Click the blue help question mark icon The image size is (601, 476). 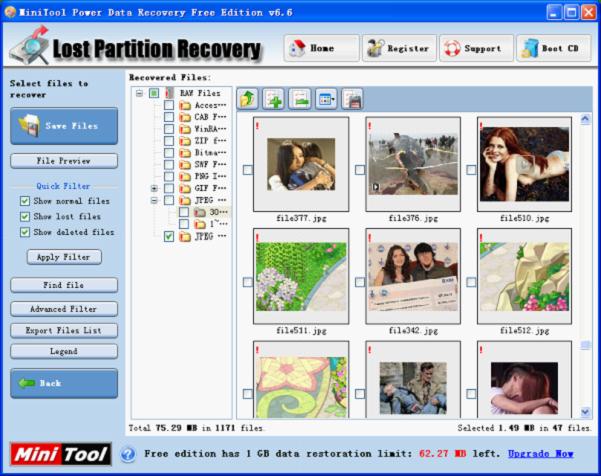[128, 454]
